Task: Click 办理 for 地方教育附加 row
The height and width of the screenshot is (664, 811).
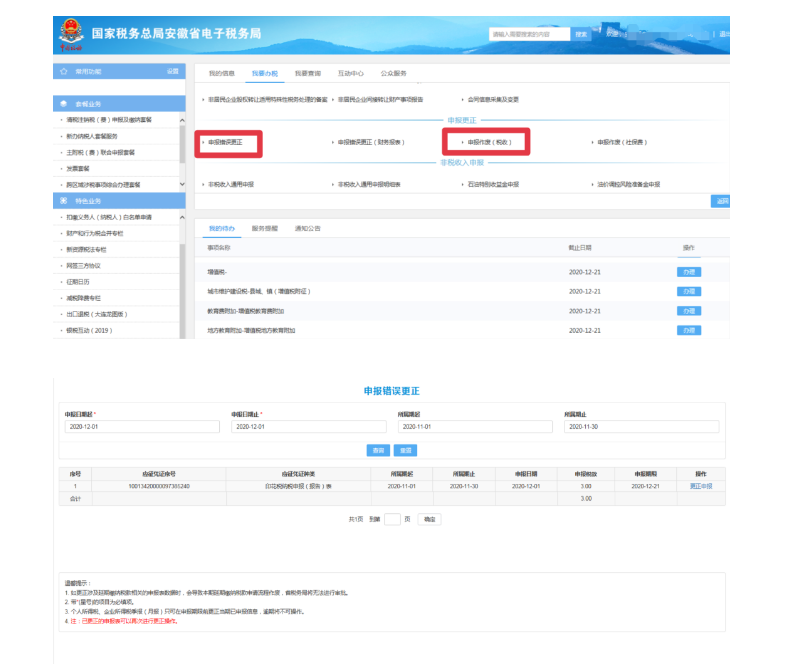Action: pos(689,330)
